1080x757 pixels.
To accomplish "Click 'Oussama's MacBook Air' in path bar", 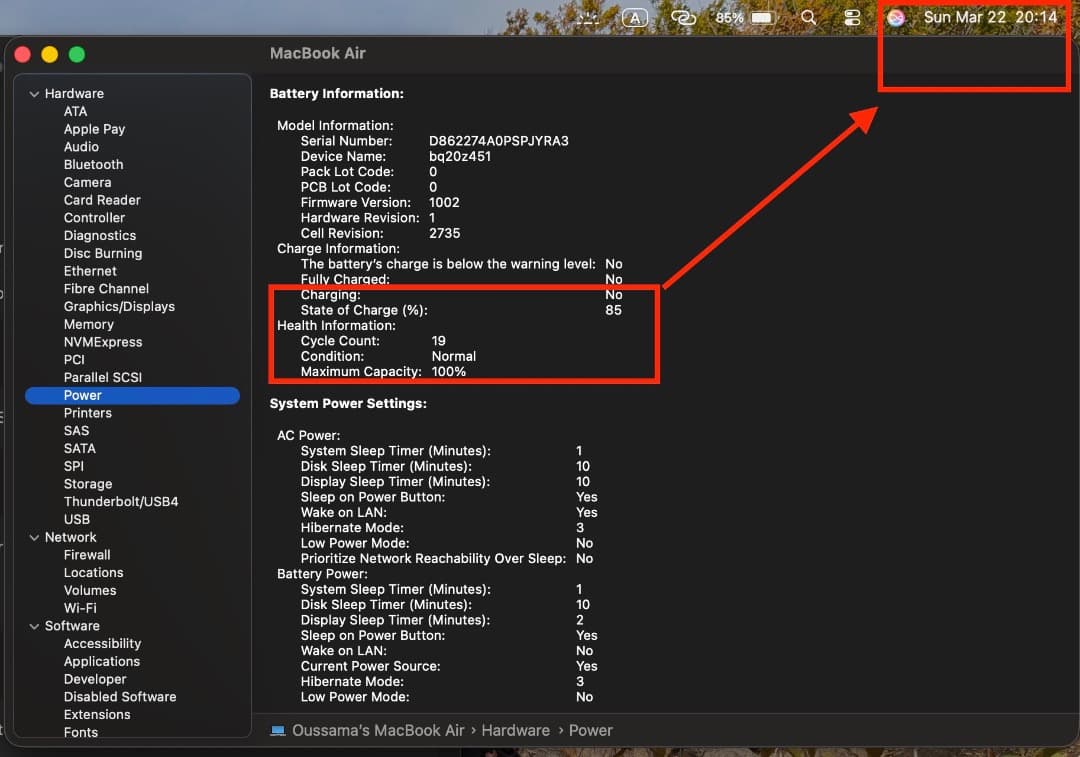I will (x=378, y=730).
